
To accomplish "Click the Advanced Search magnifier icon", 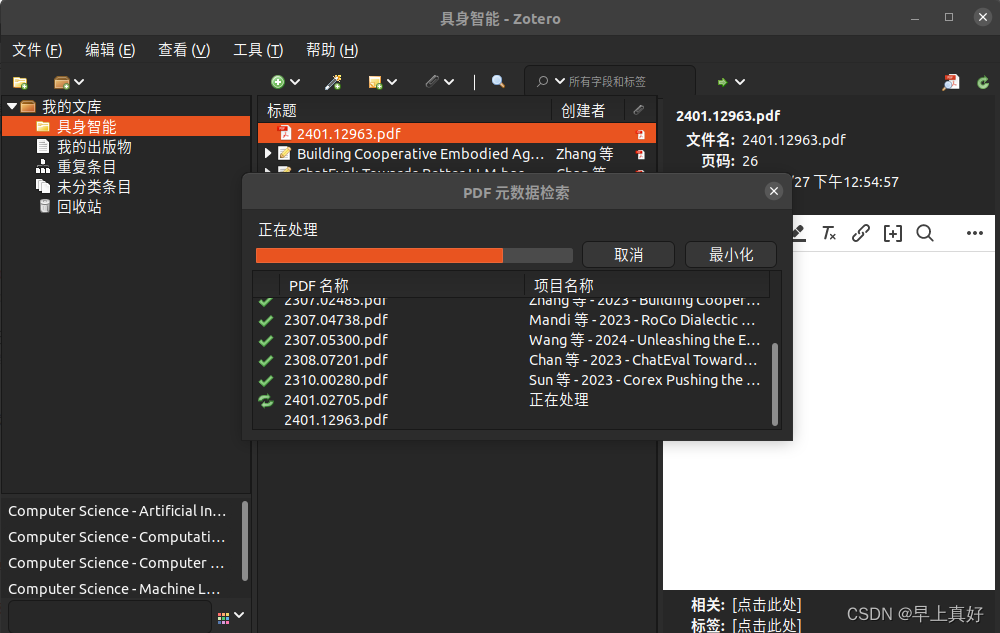I will pyautogui.click(x=498, y=82).
